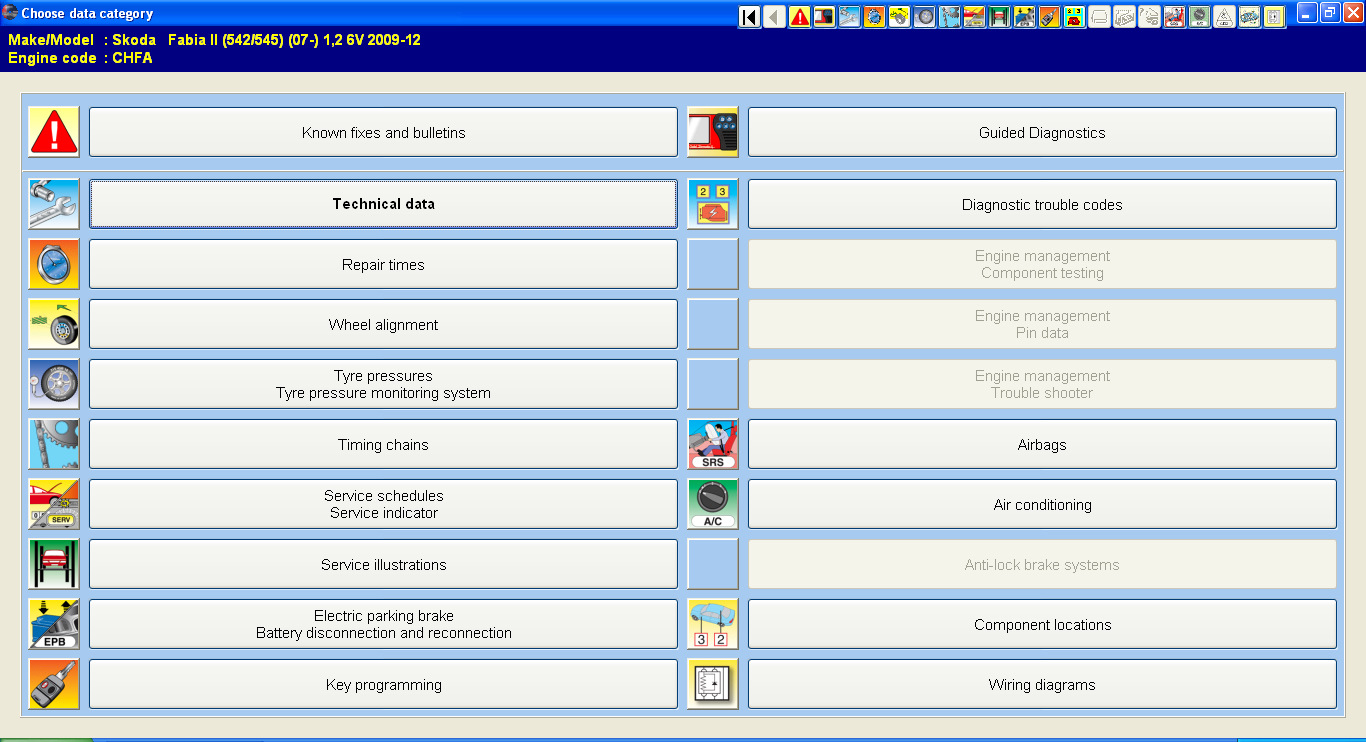Open the Key programming button
The image size is (1366, 742).
[383, 684]
